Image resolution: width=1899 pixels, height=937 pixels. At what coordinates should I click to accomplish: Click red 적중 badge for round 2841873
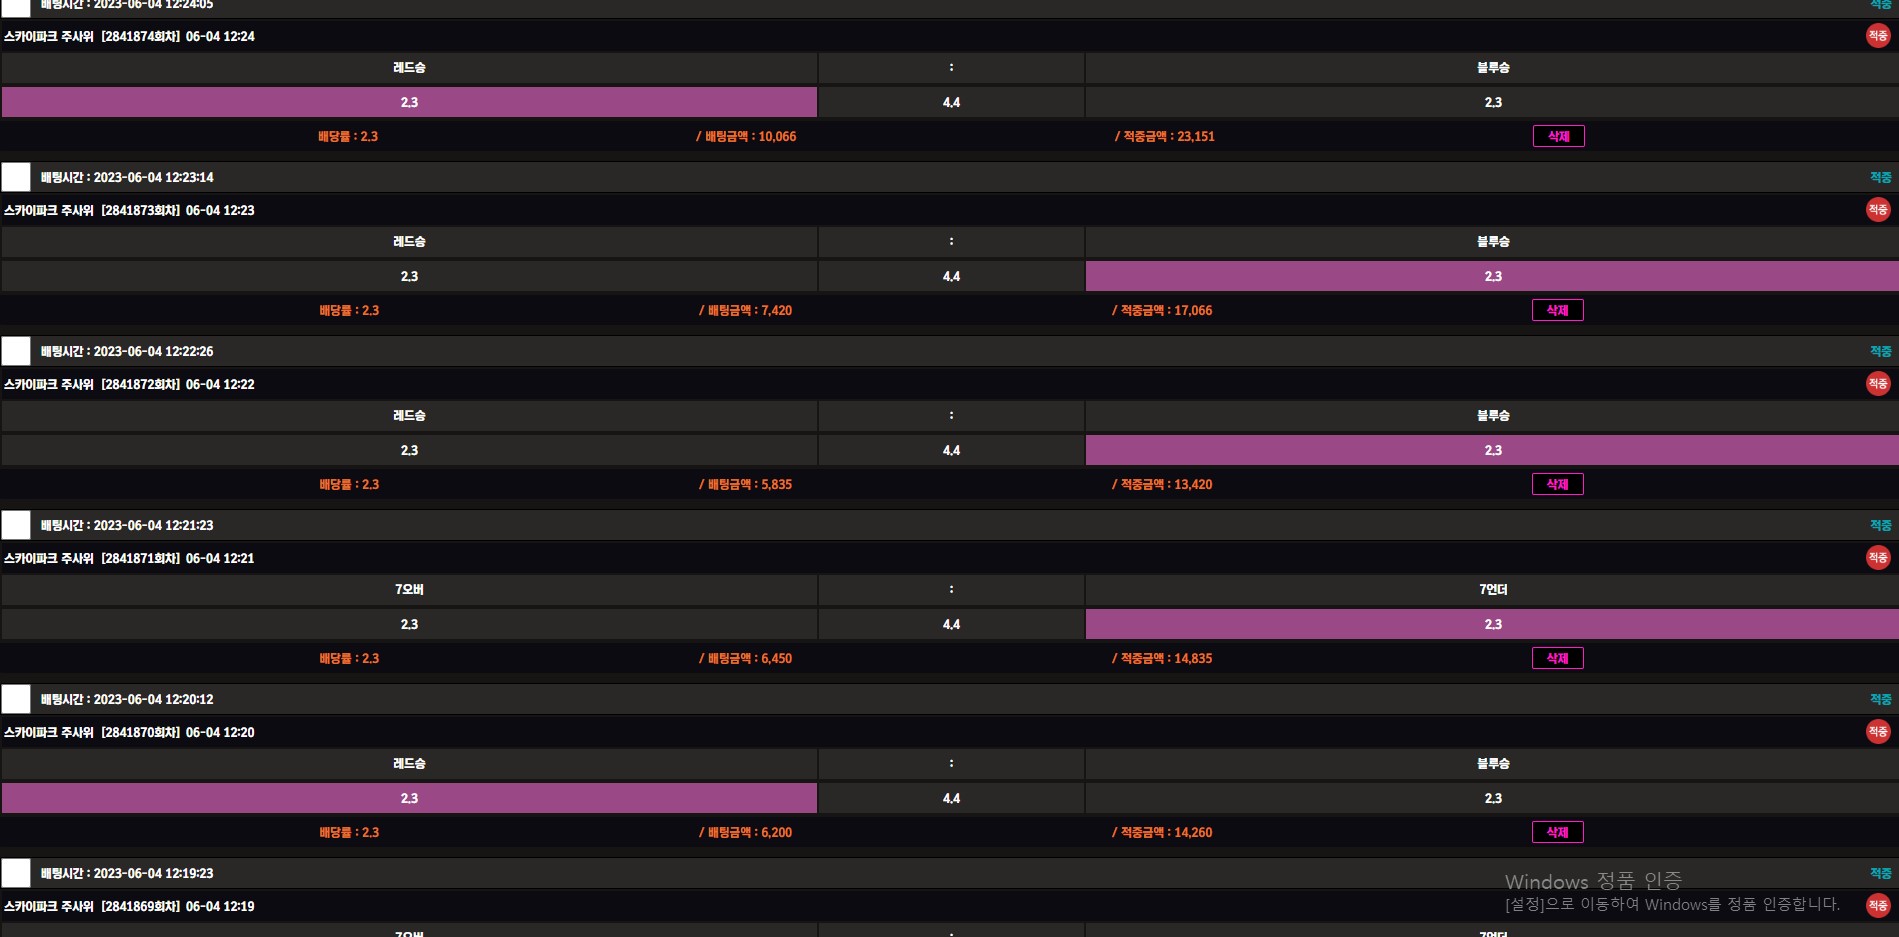pyautogui.click(x=1877, y=210)
